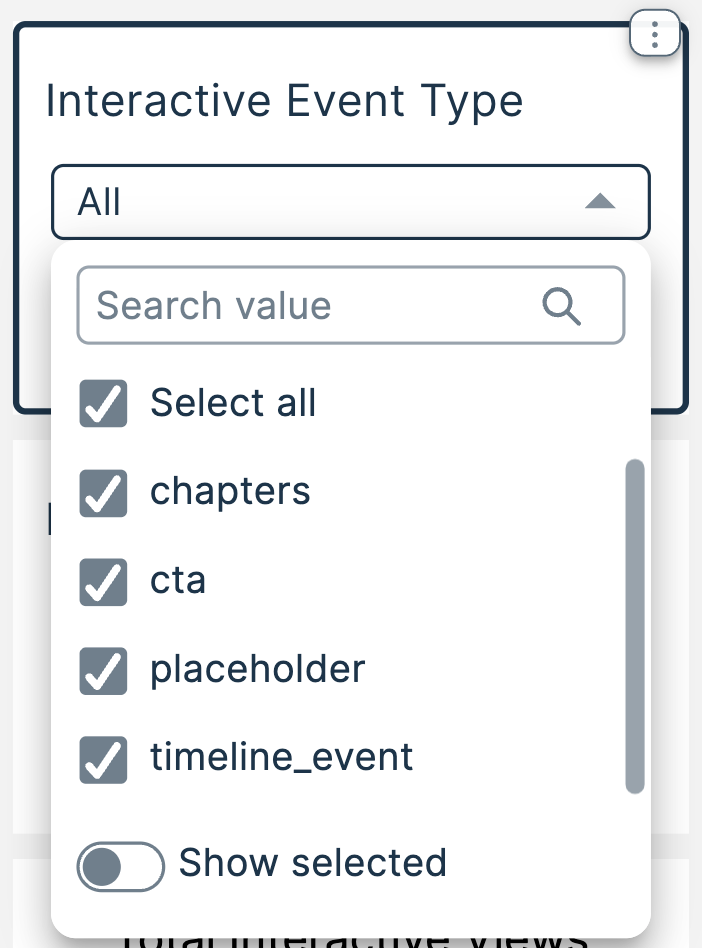This screenshot has height=948, width=702.
Task: Toggle the timeline_event checkbox
Action: (103, 759)
